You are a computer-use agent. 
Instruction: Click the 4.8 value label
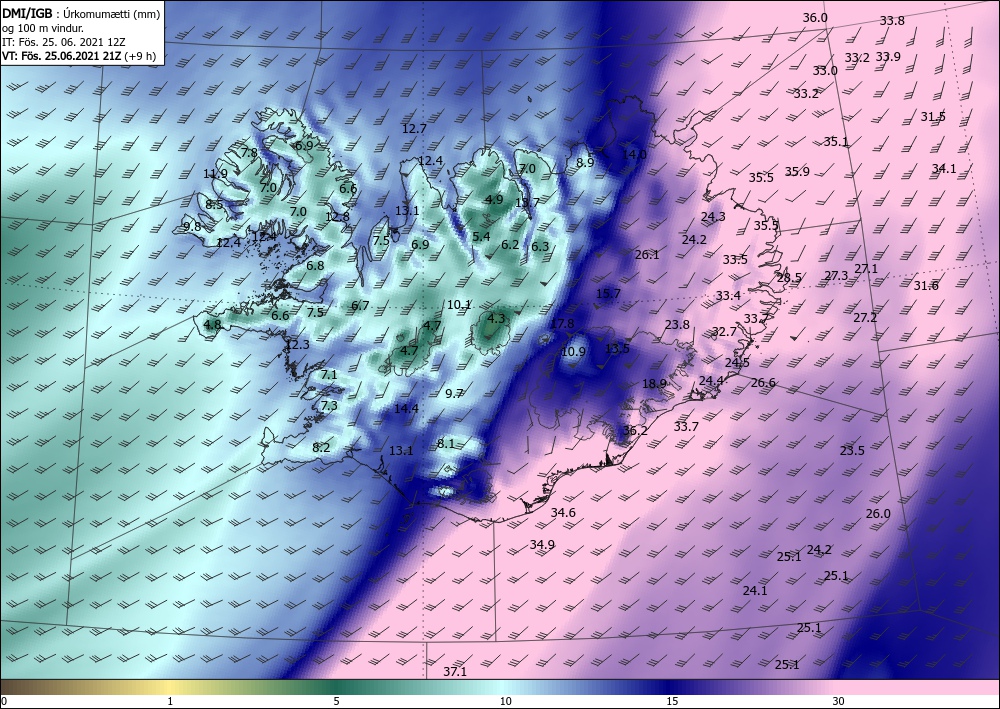coord(212,325)
